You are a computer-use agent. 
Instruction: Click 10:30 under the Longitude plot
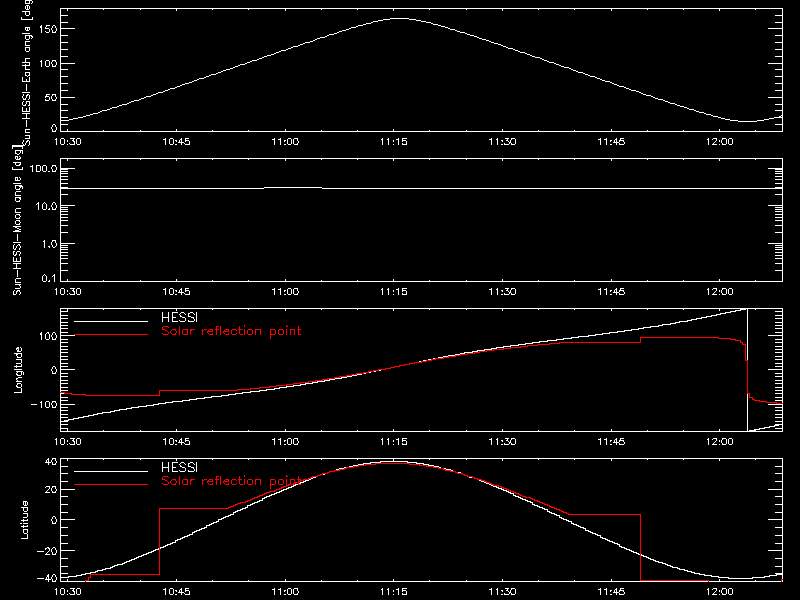(x=67, y=441)
